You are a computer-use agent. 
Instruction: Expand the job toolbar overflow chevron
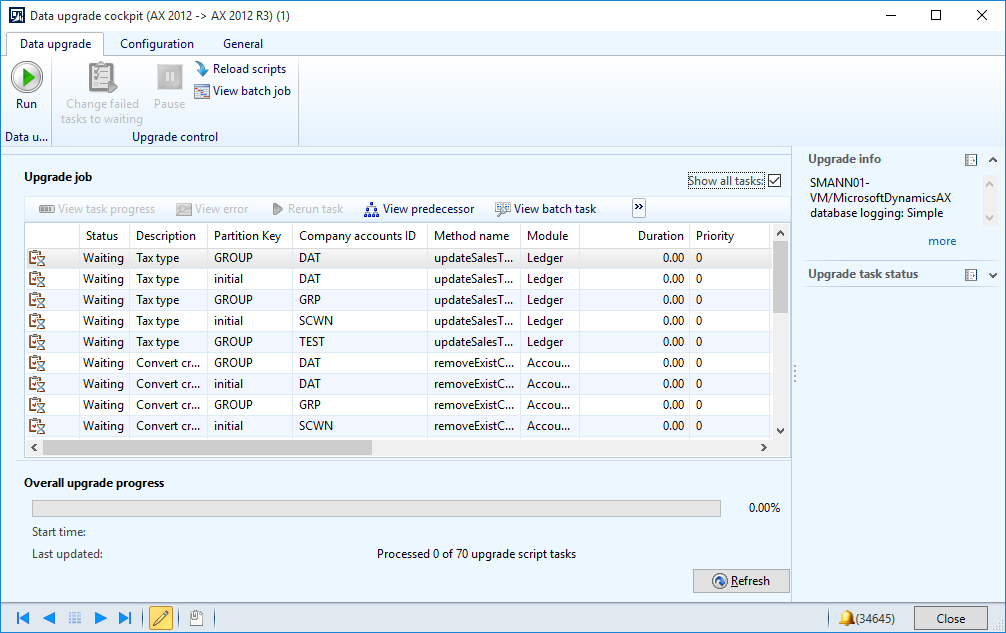(x=638, y=208)
